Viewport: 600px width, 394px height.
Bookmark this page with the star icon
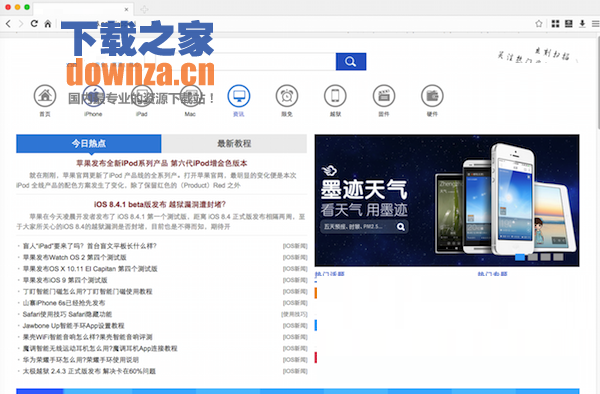539,24
